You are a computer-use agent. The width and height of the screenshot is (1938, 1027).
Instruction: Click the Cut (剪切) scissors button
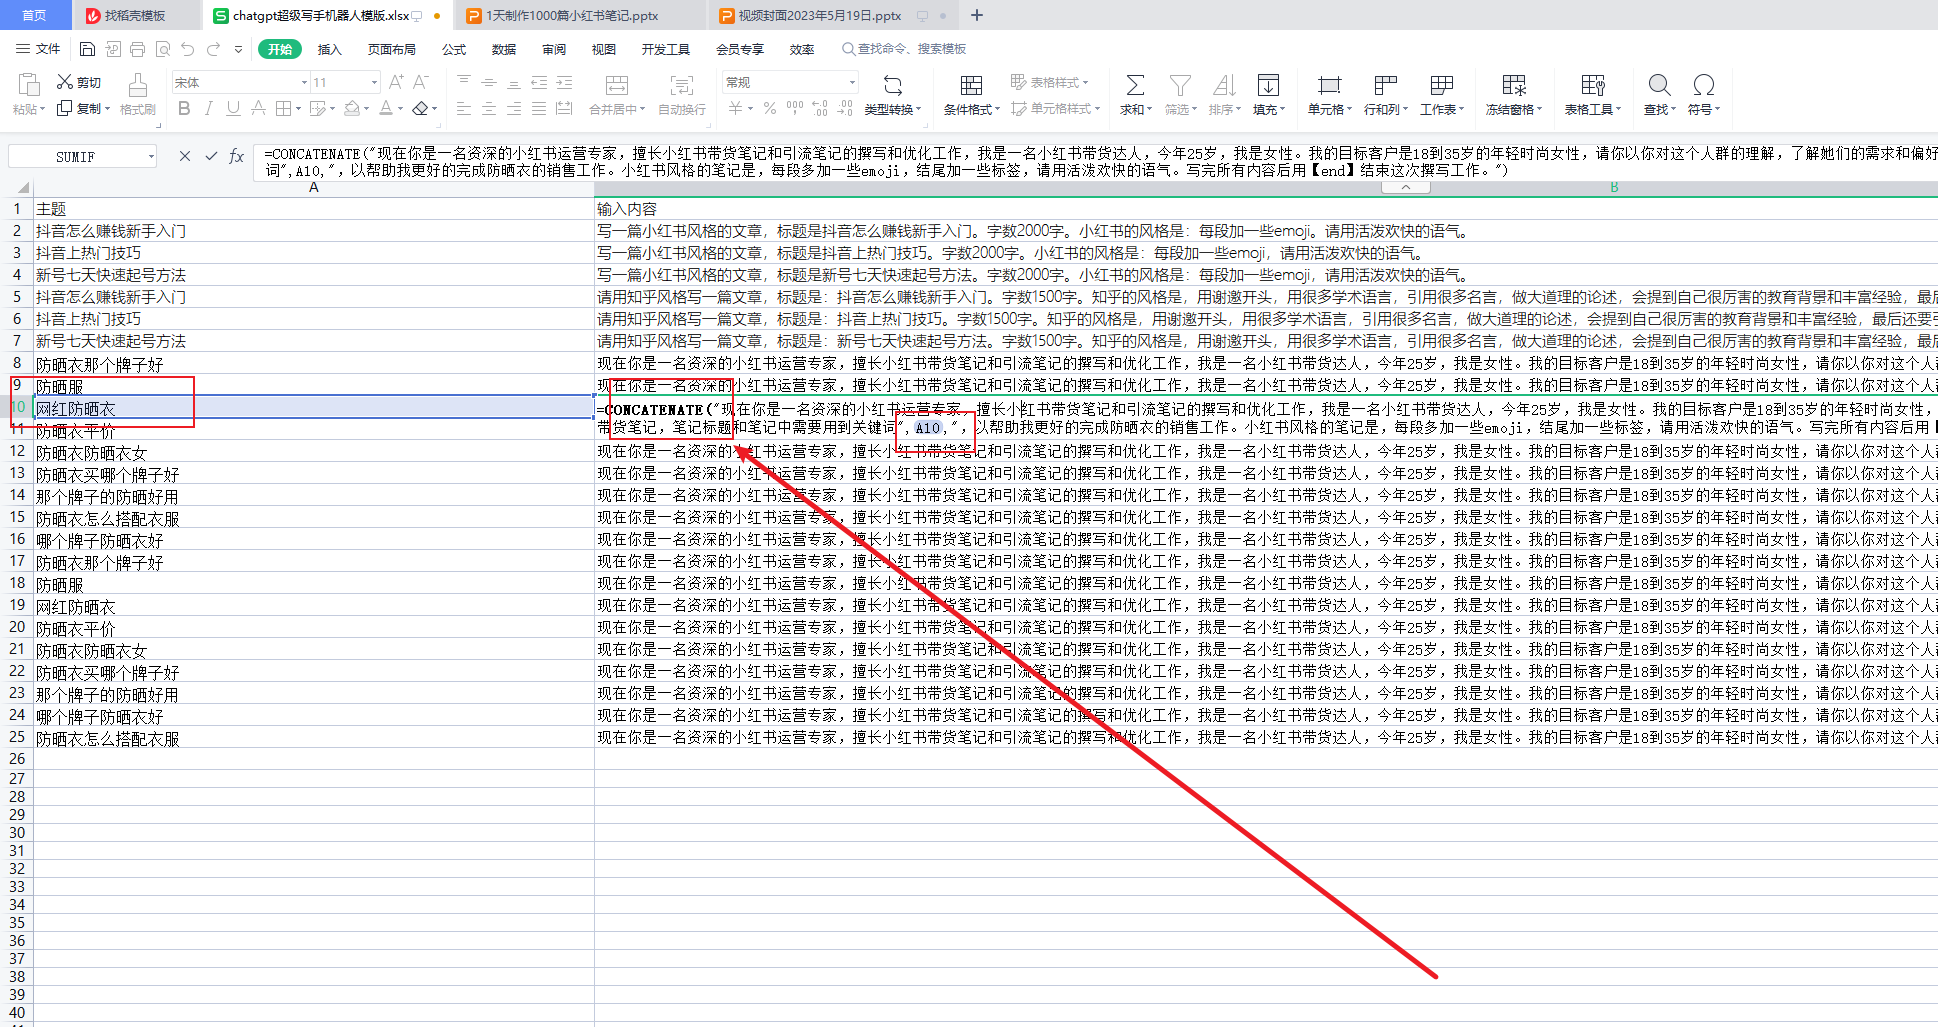coord(79,82)
